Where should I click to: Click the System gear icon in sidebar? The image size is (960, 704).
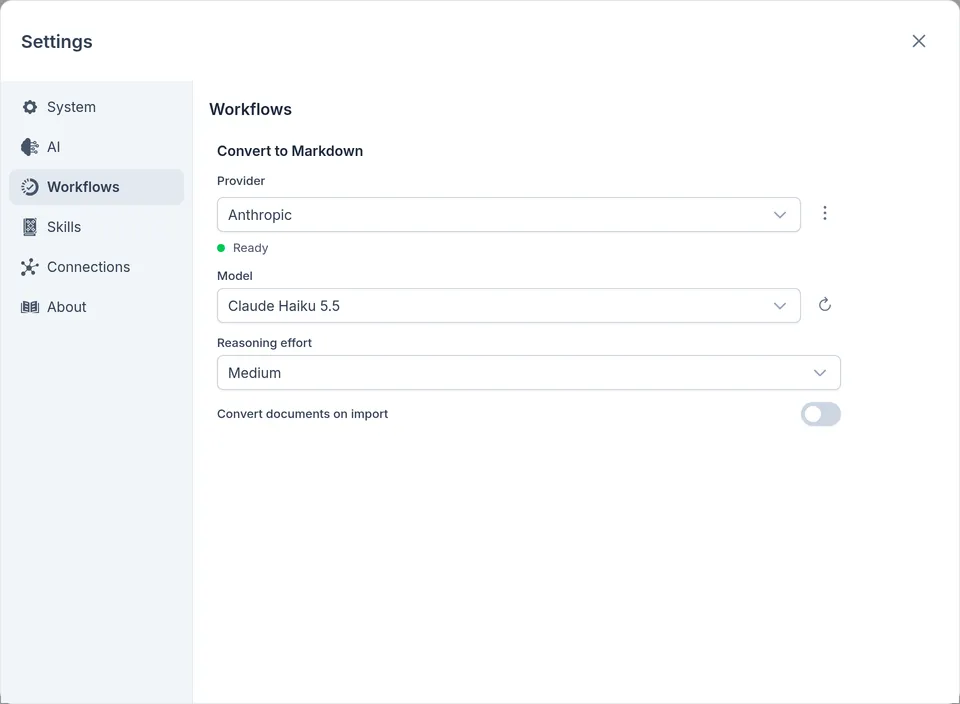pos(29,107)
